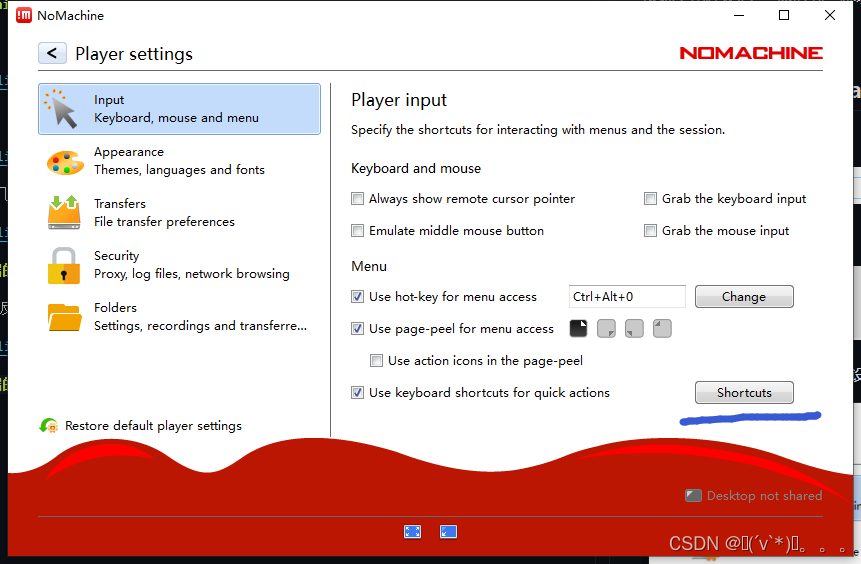861x564 pixels.
Task: Enable Always show remote cursor pointer
Action: (357, 199)
